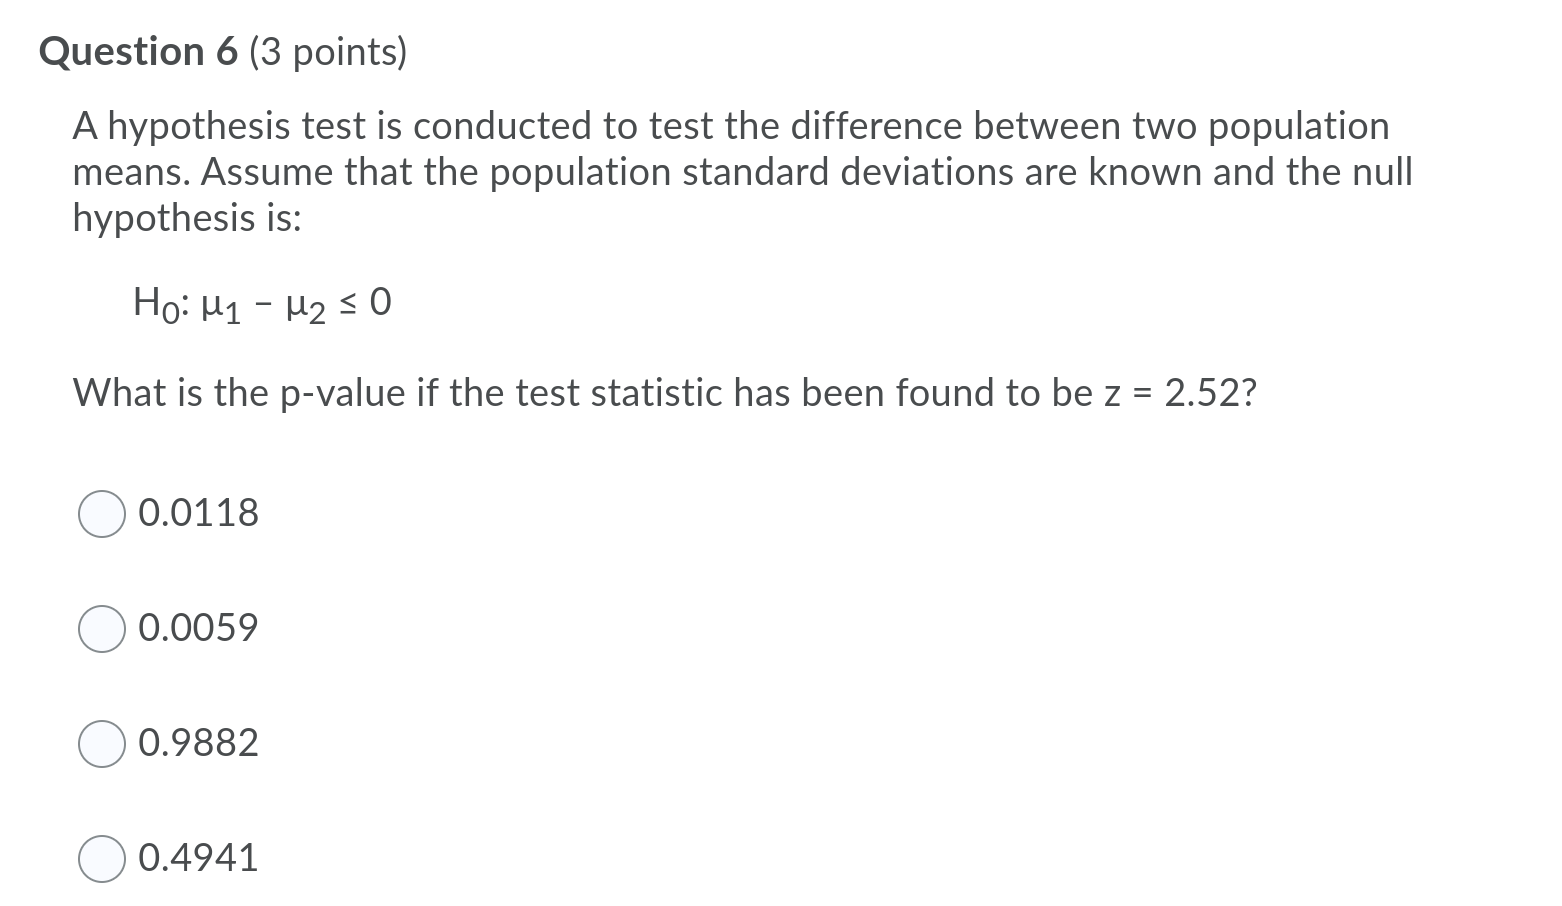Viewport: 1562px width, 906px height.
Task: Select the radio button for 0.0118
Action: [101, 514]
